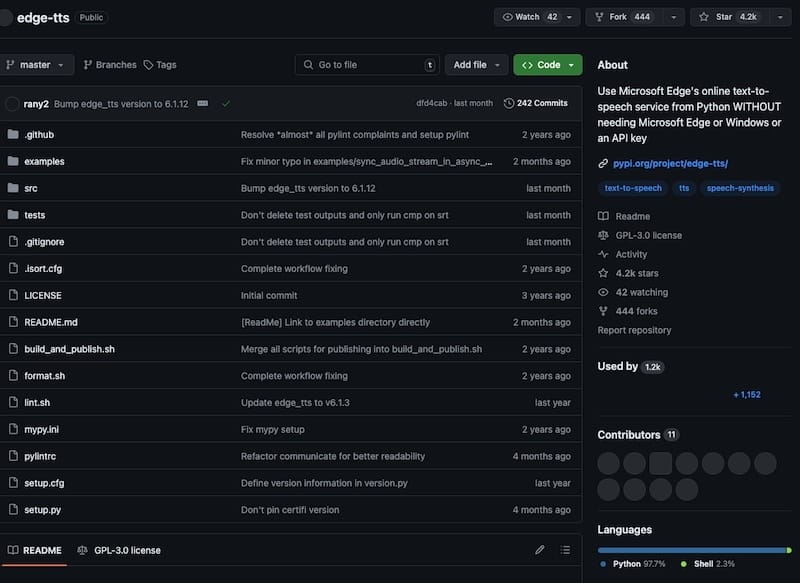Click the first contributor avatar

(x=609, y=463)
